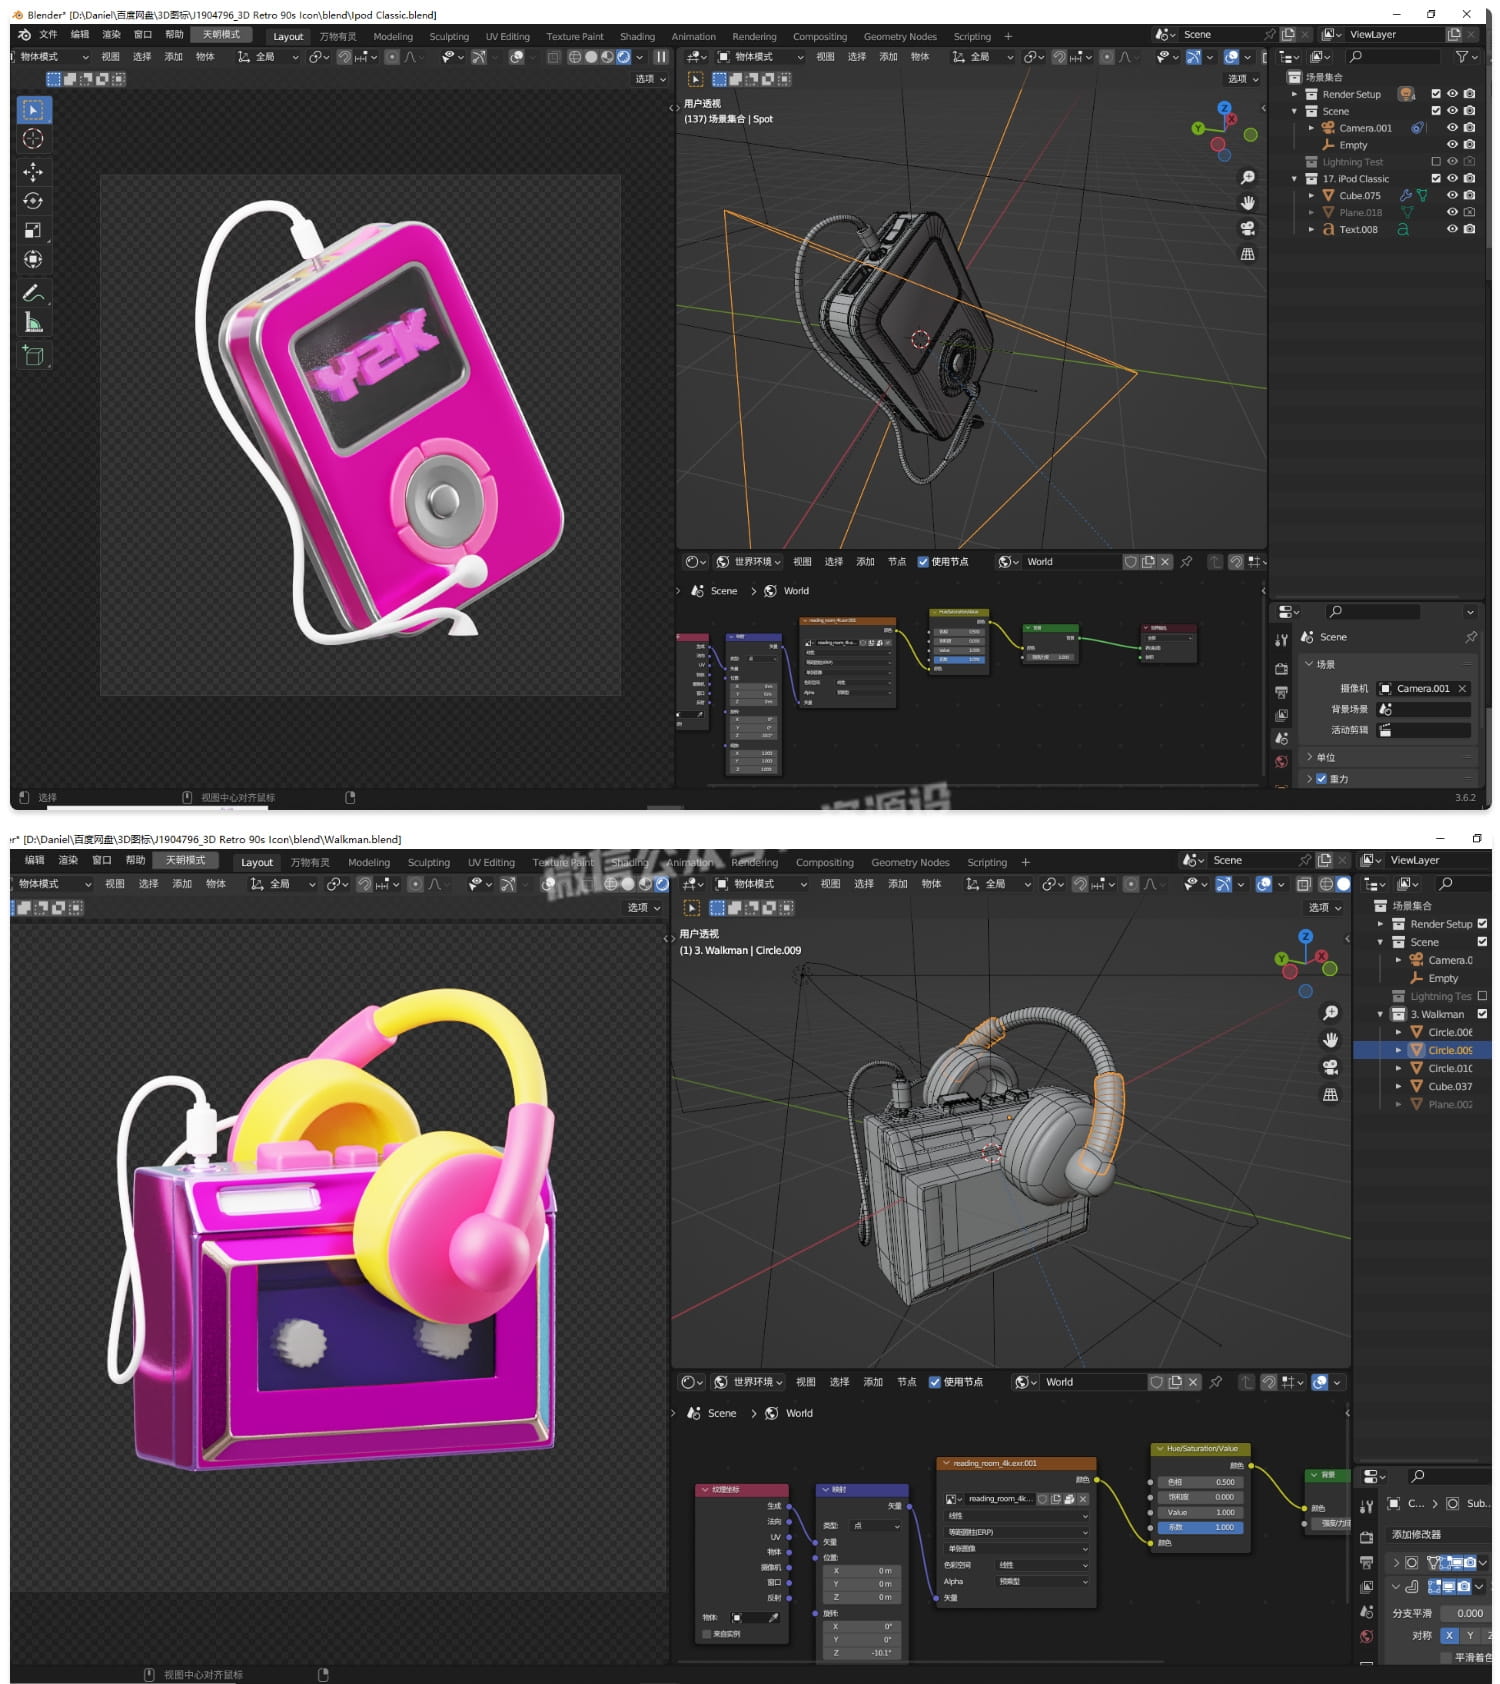Collapse the 17. iPod Classic collection
This screenshot has width=1500, height=1684.
(1294, 179)
